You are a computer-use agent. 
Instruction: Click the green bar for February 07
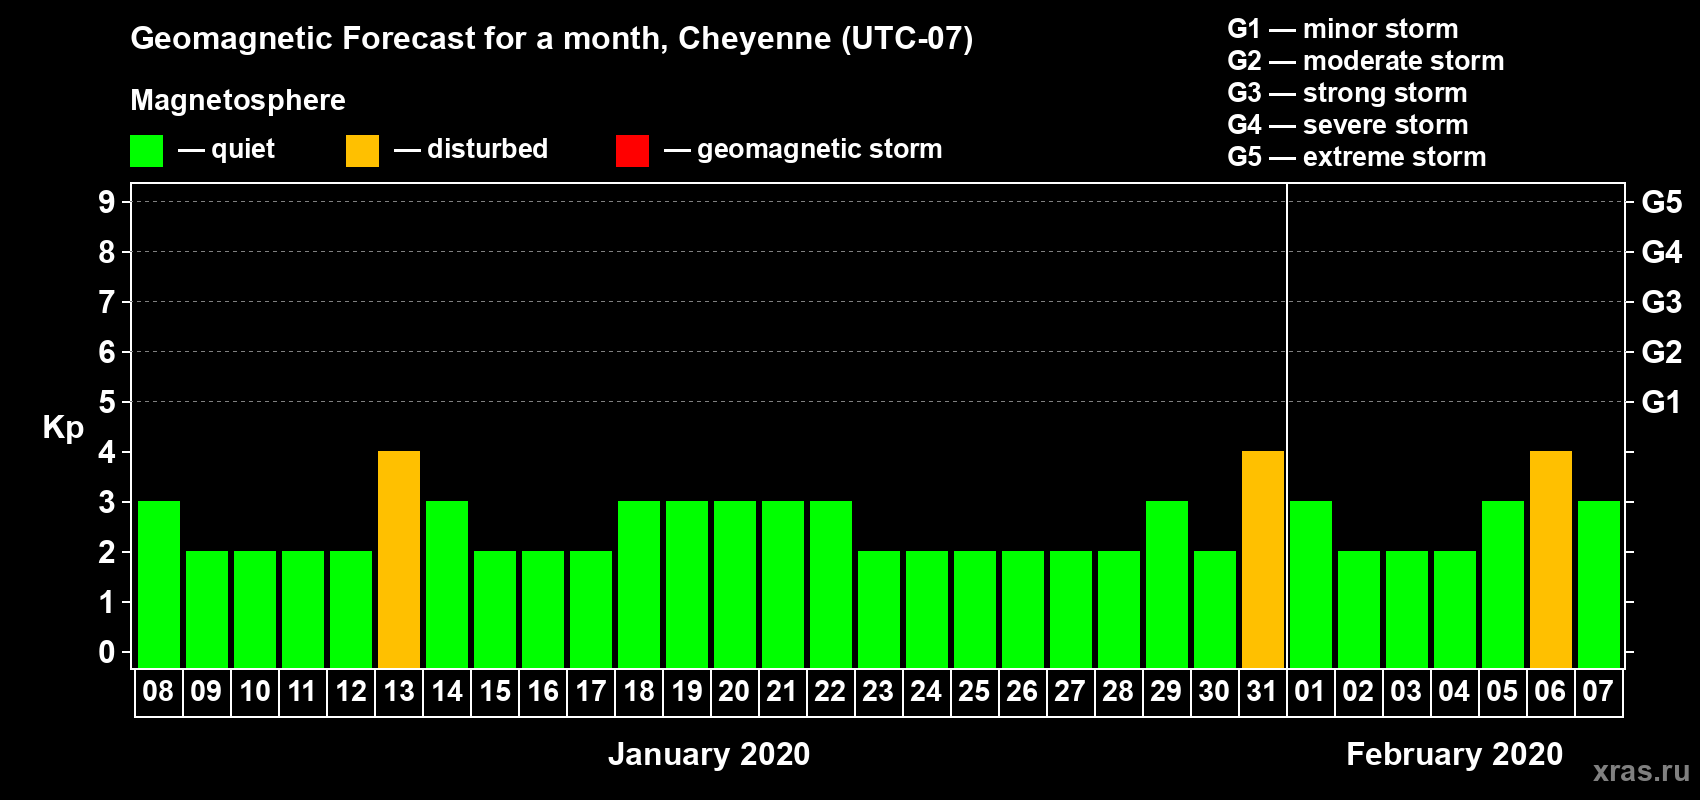click(x=1599, y=585)
